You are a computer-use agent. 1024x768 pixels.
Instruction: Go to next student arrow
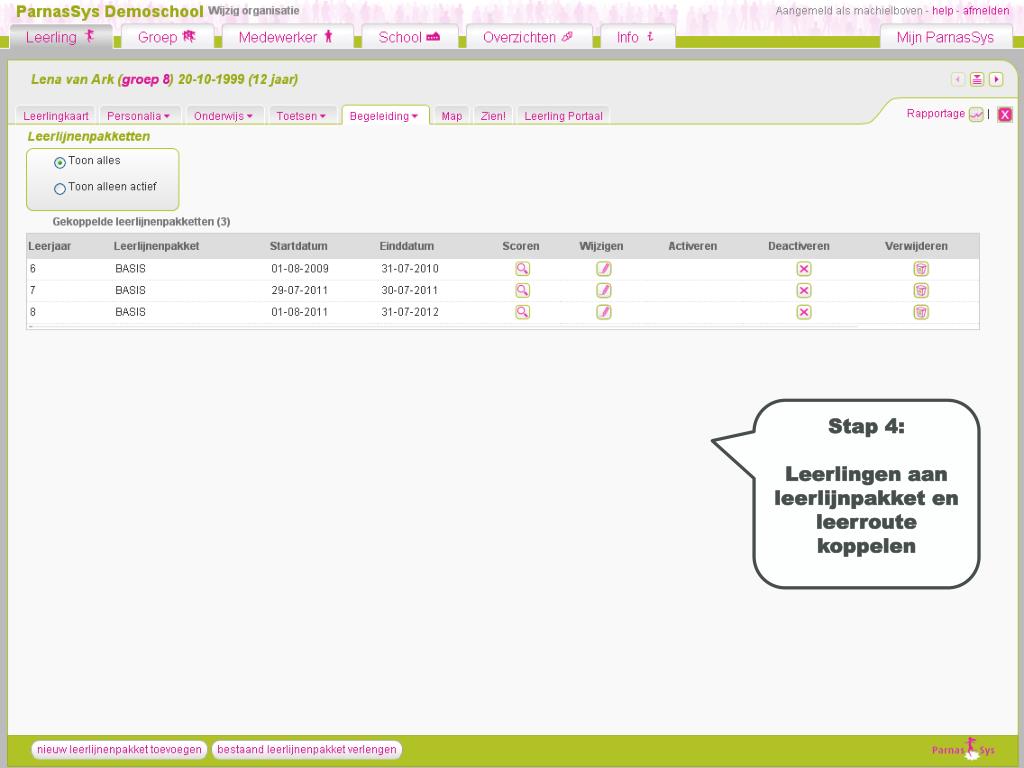pos(995,80)
